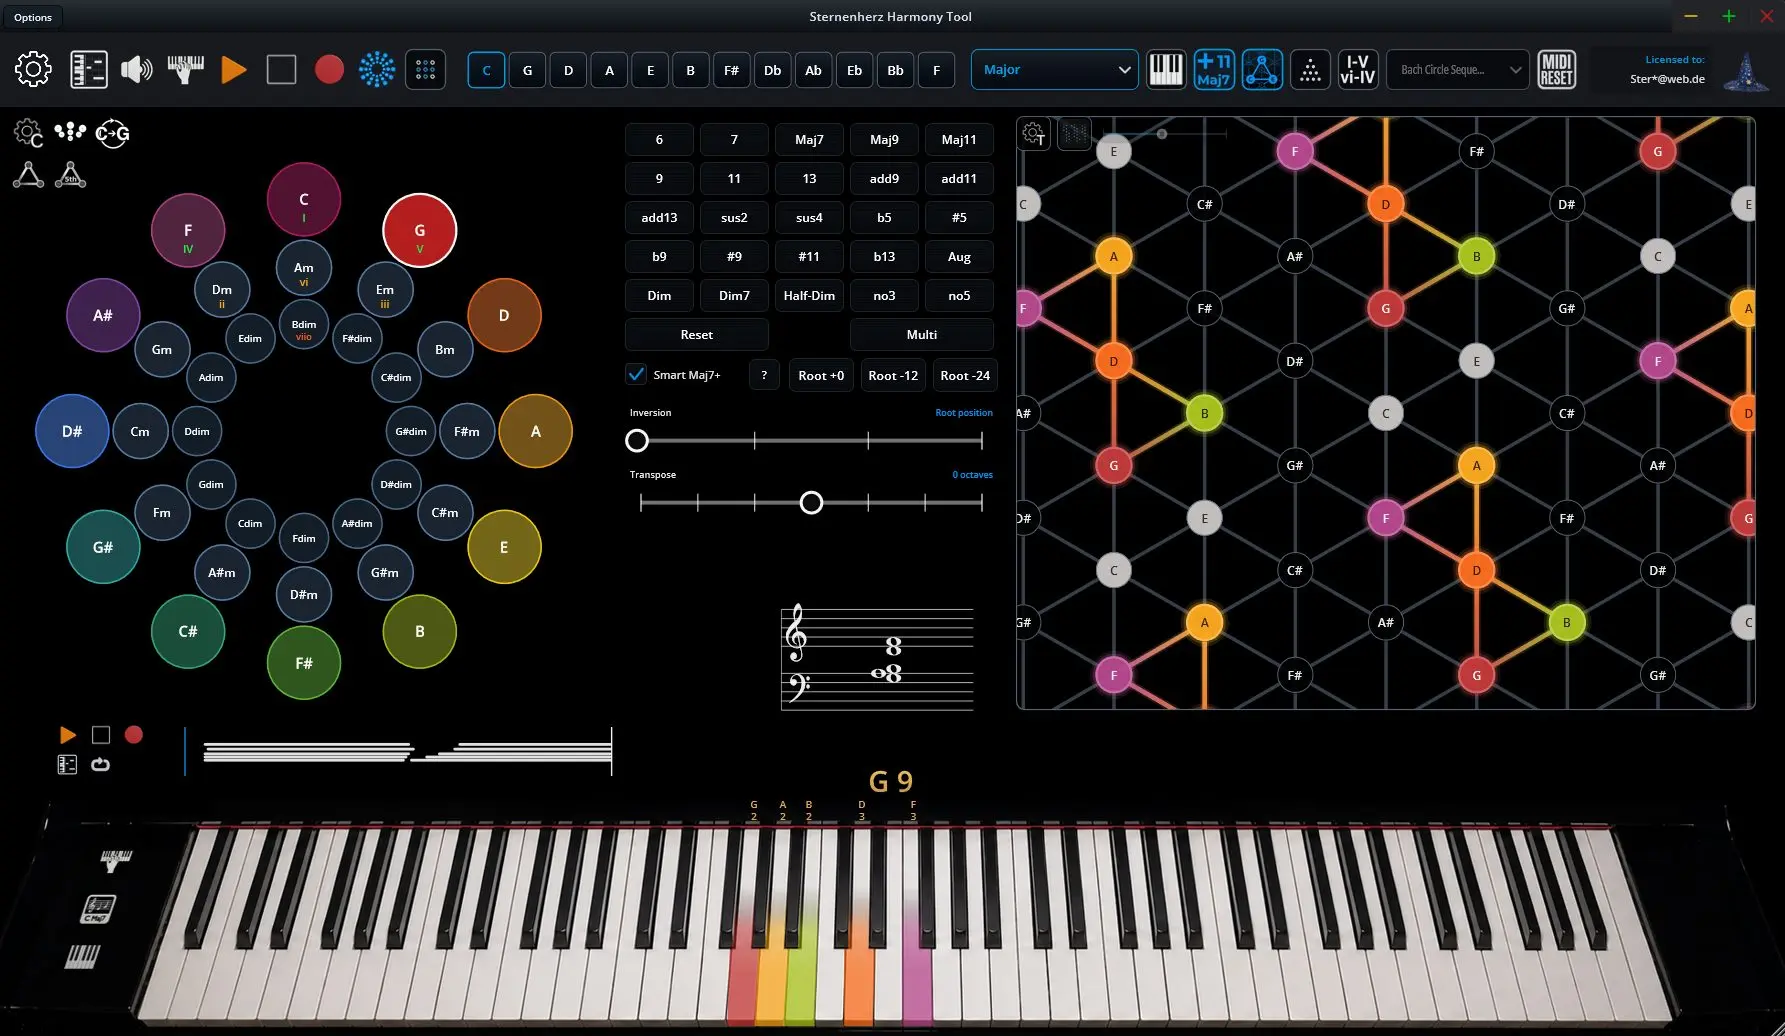This screenshot has width=1785, height=1036.
Task: Select key Db in the key selector
Action: [x=772, y=70]
